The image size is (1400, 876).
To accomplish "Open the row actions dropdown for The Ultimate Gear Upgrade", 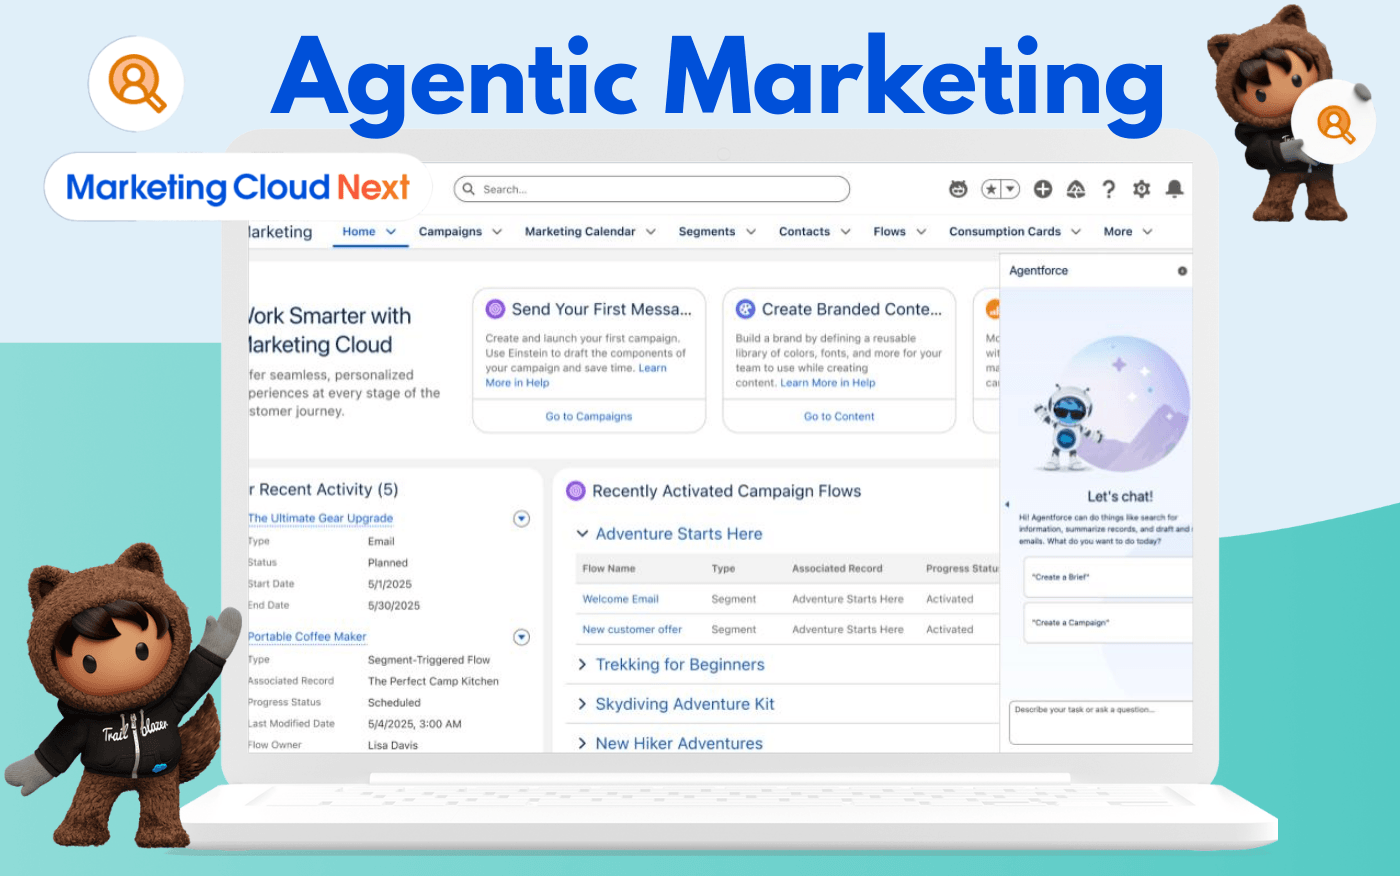I will tap(521, 518).
